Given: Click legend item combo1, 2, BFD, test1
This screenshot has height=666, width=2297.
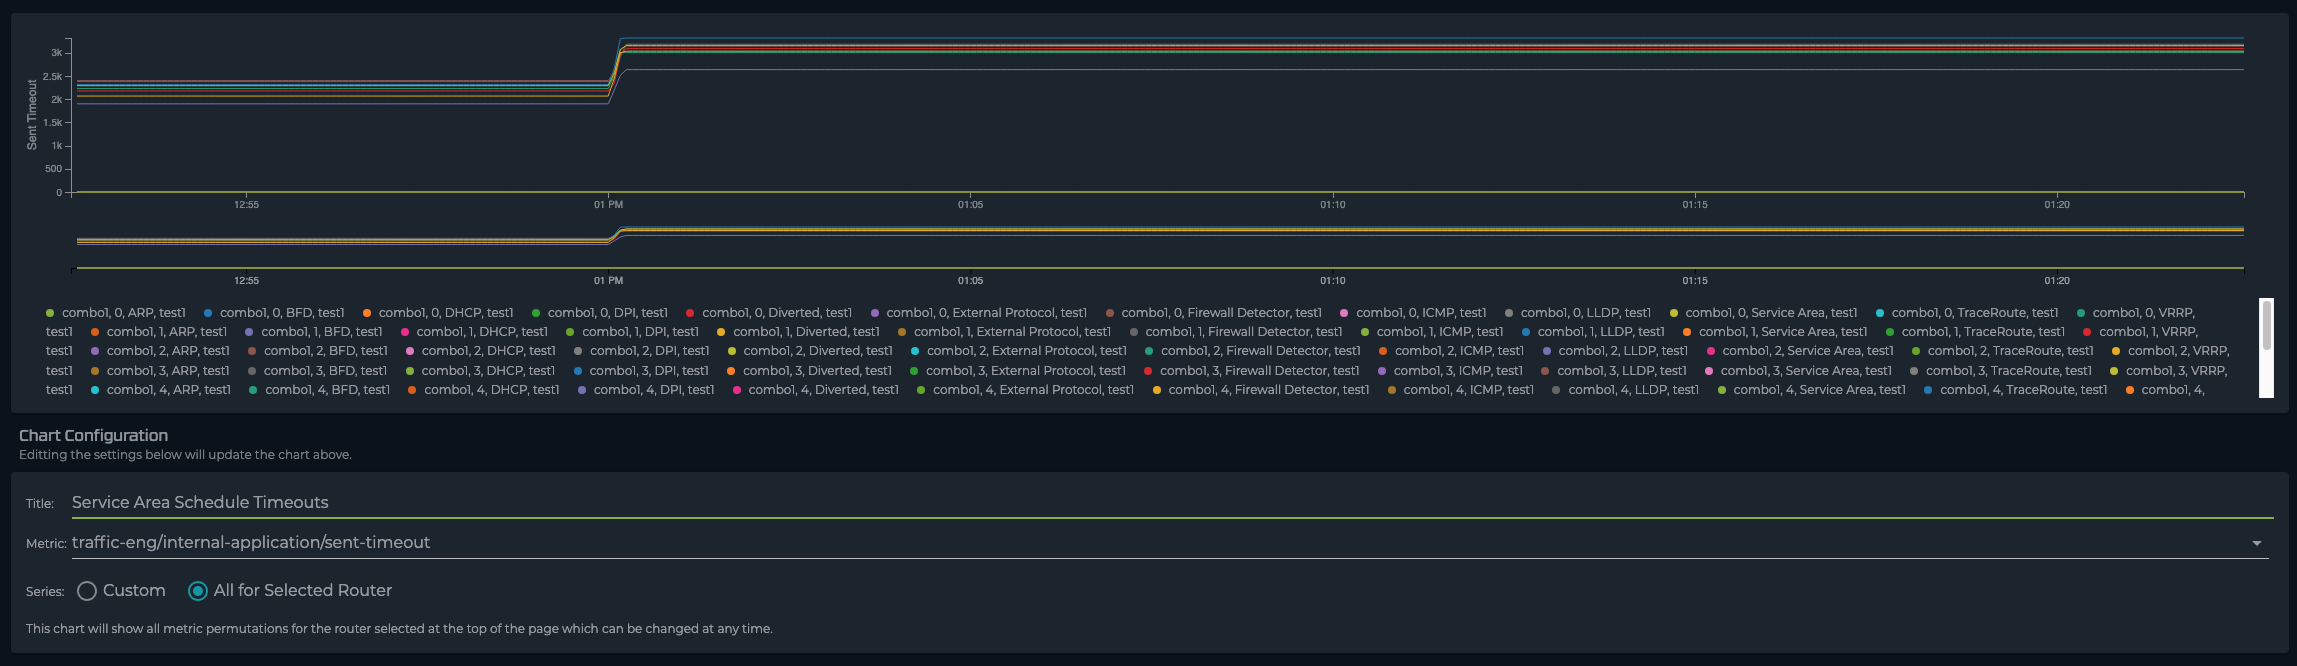Looking at the screenshot, I should click(x=318, y=351).
